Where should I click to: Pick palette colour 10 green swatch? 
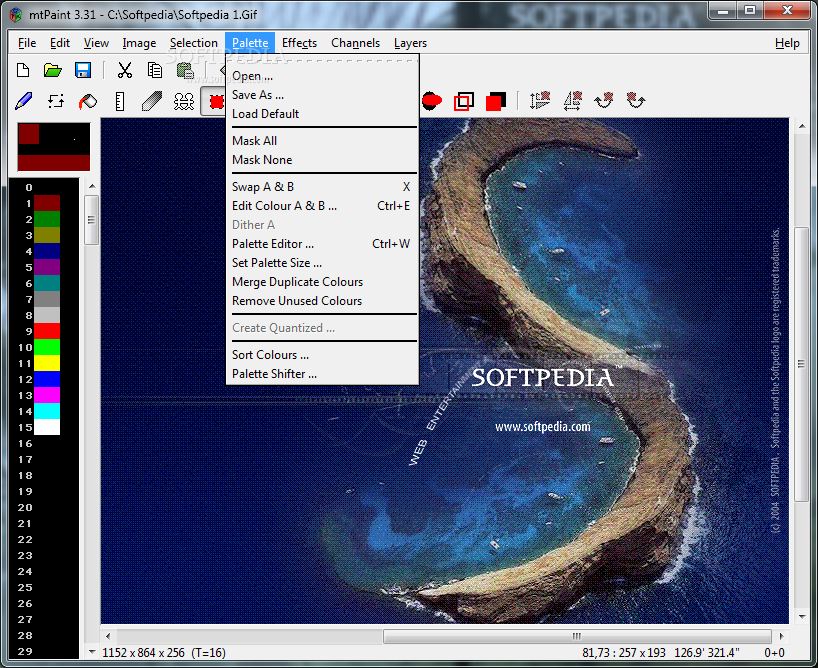point(47,347)
